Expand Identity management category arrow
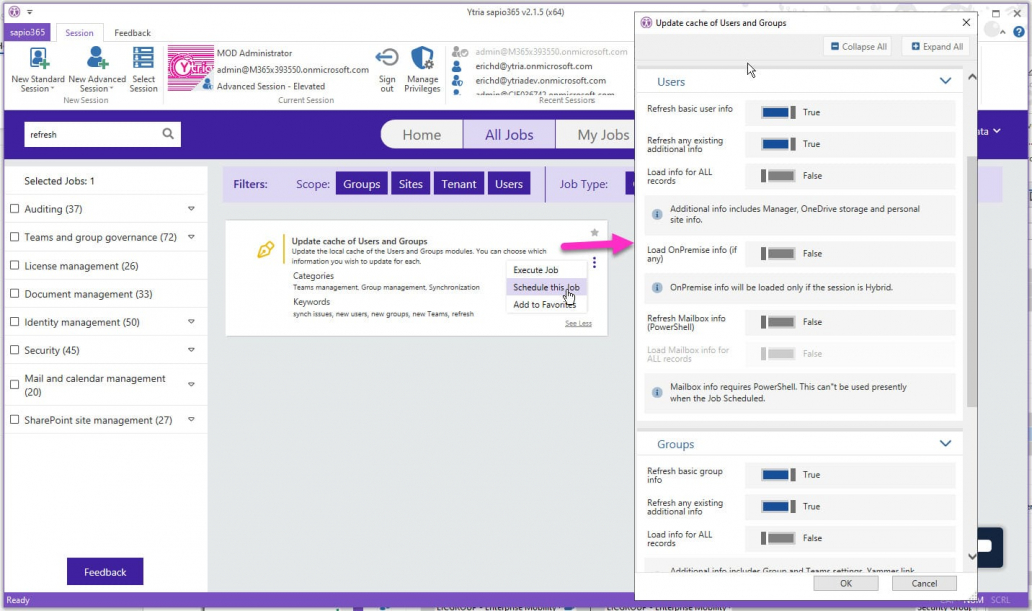The height and width of the screenshot is (611, 1032). coord(191,322)
